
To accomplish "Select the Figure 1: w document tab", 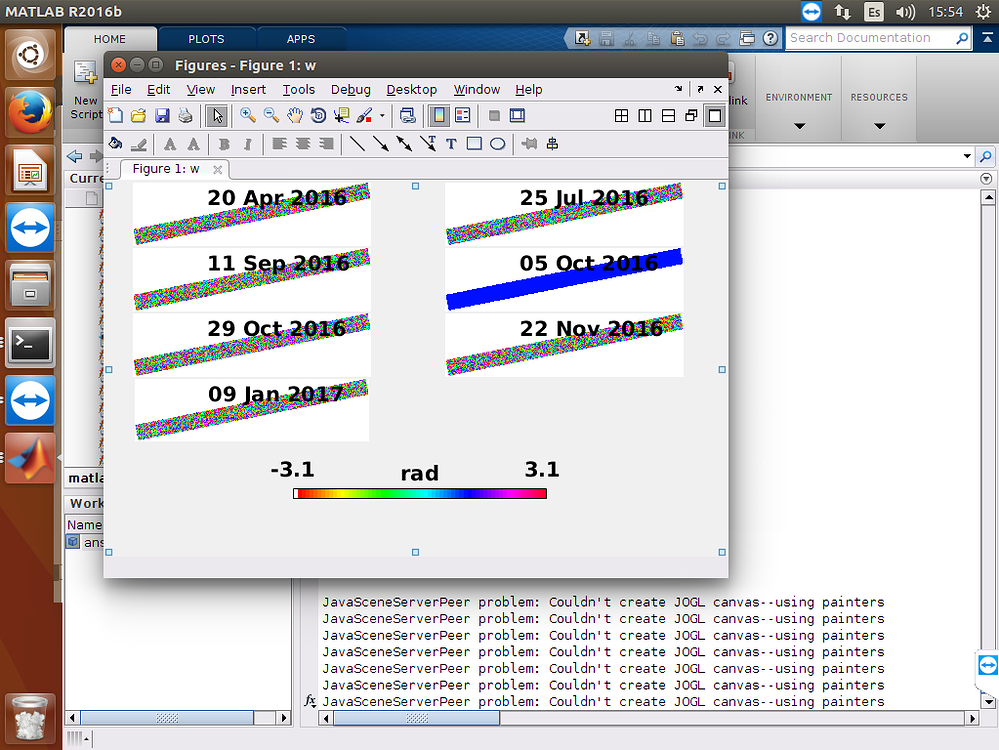I will pyautogui.click(x=166, y=169).
